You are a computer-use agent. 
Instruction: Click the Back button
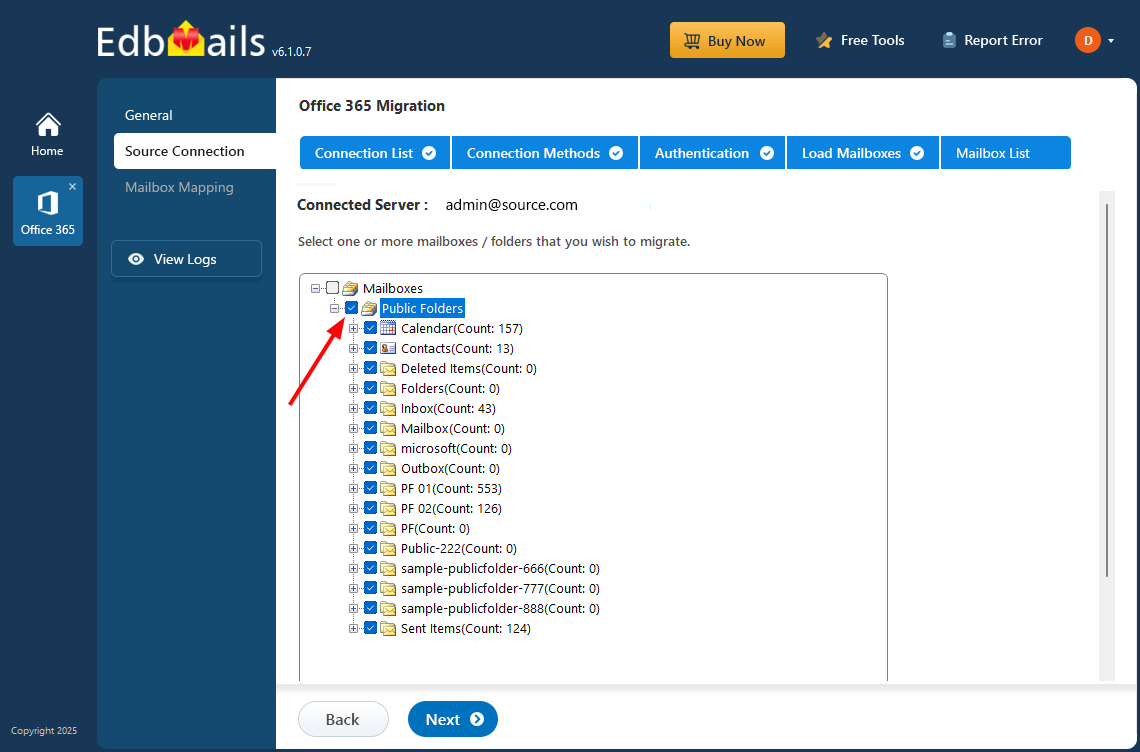(343, 719)
